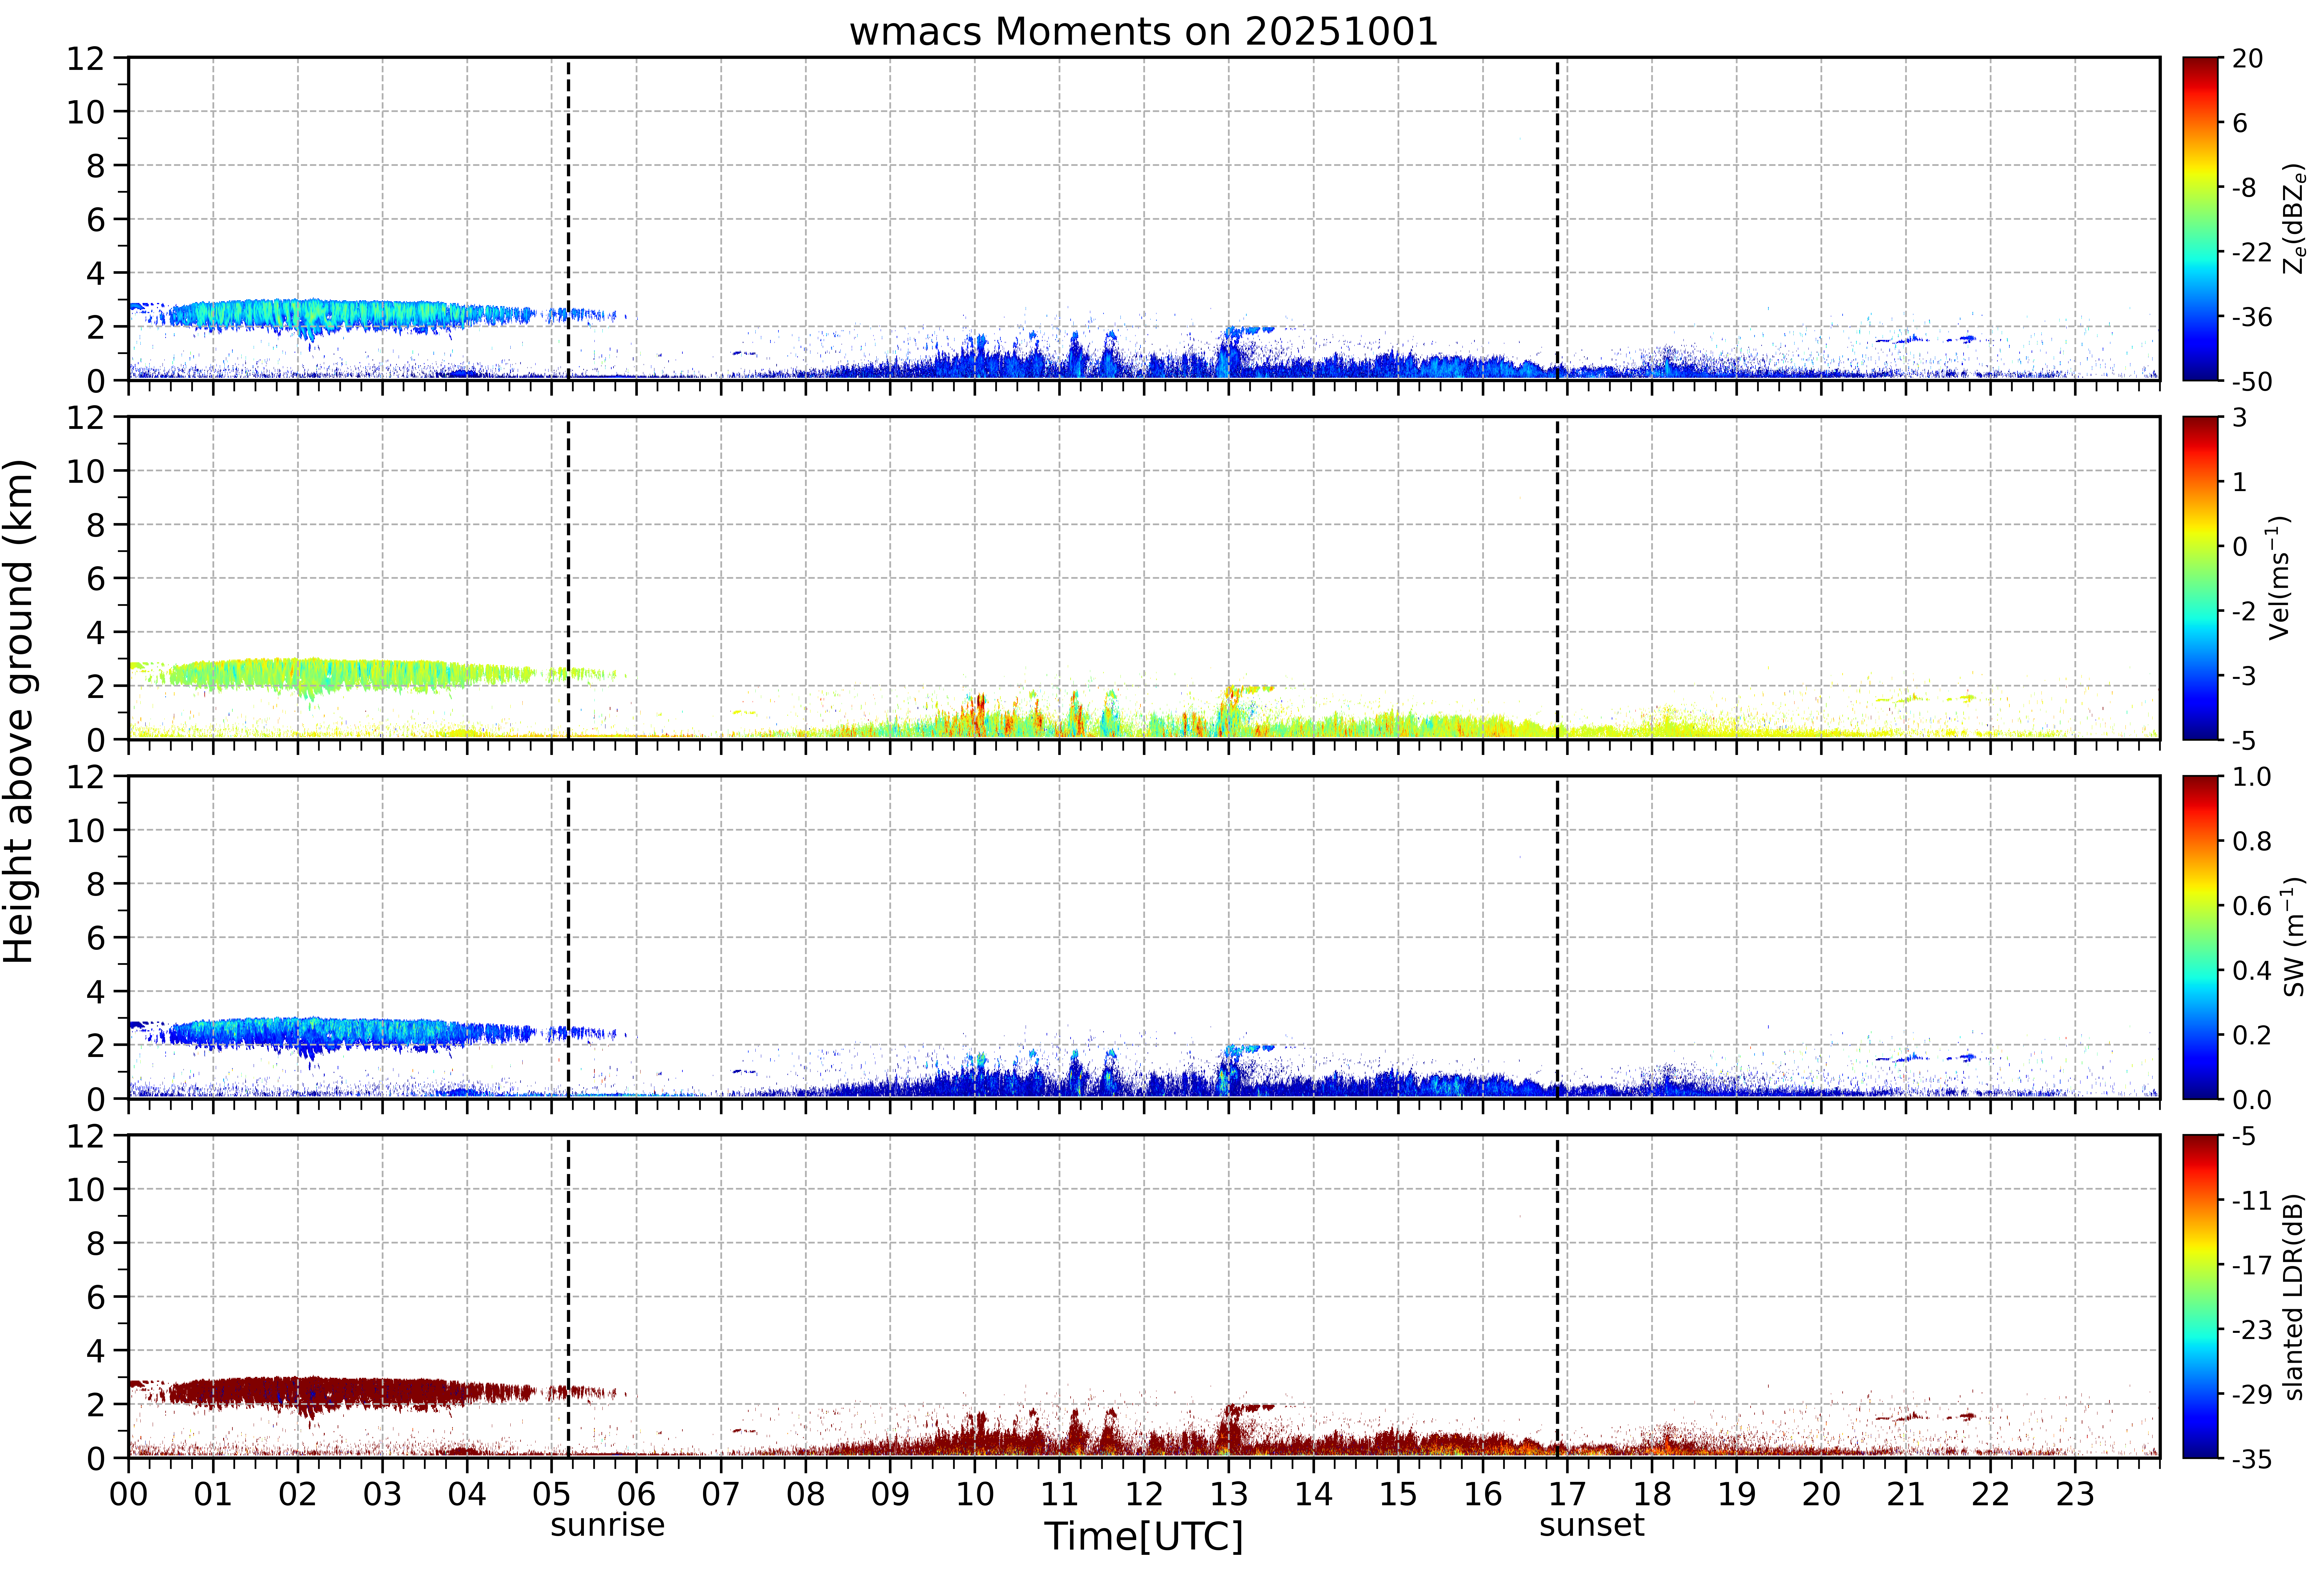Screen dimensions: 2324x1573
Task: Click the sunset label below the time axis
Action: (1591, 1525)
